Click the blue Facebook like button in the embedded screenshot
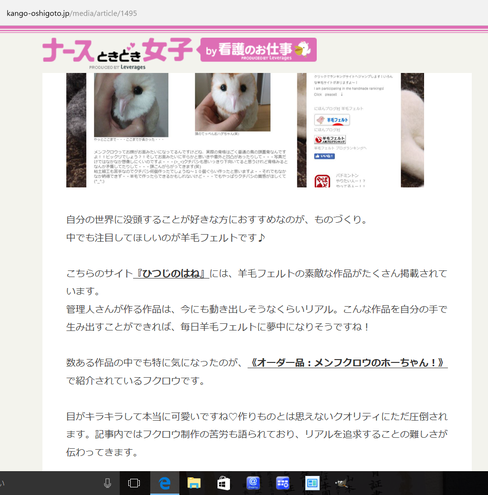Image resolution: width=488 pixels, height=495 pixels. point(324,156)
